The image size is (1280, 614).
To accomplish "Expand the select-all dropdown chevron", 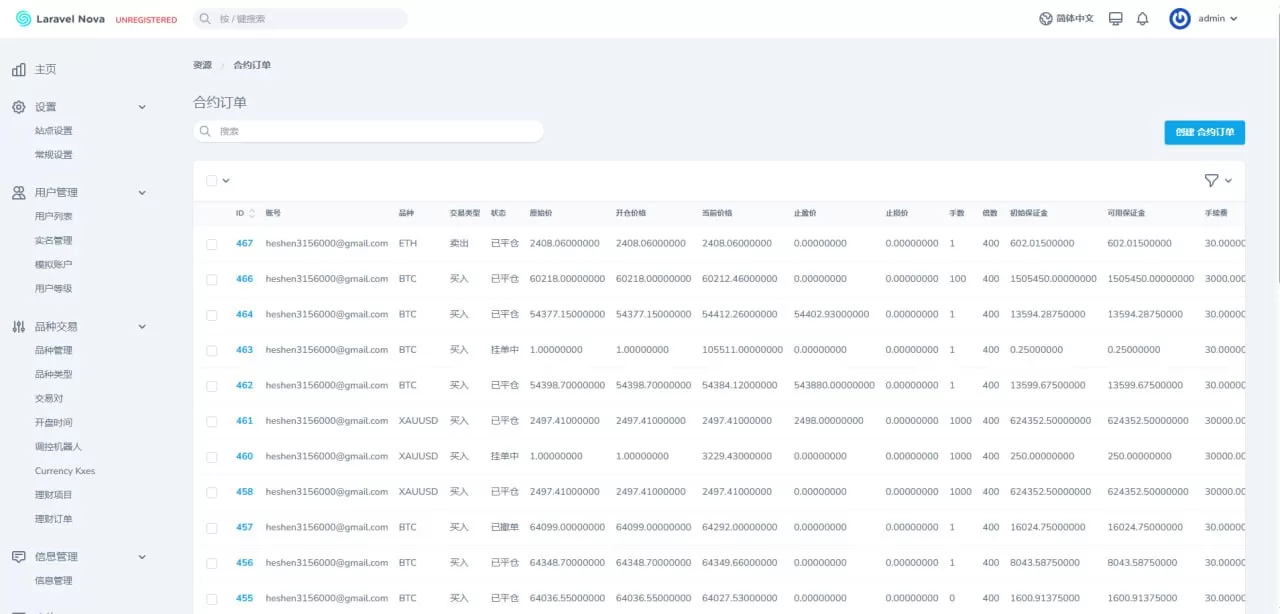I will tap(226, 181).
